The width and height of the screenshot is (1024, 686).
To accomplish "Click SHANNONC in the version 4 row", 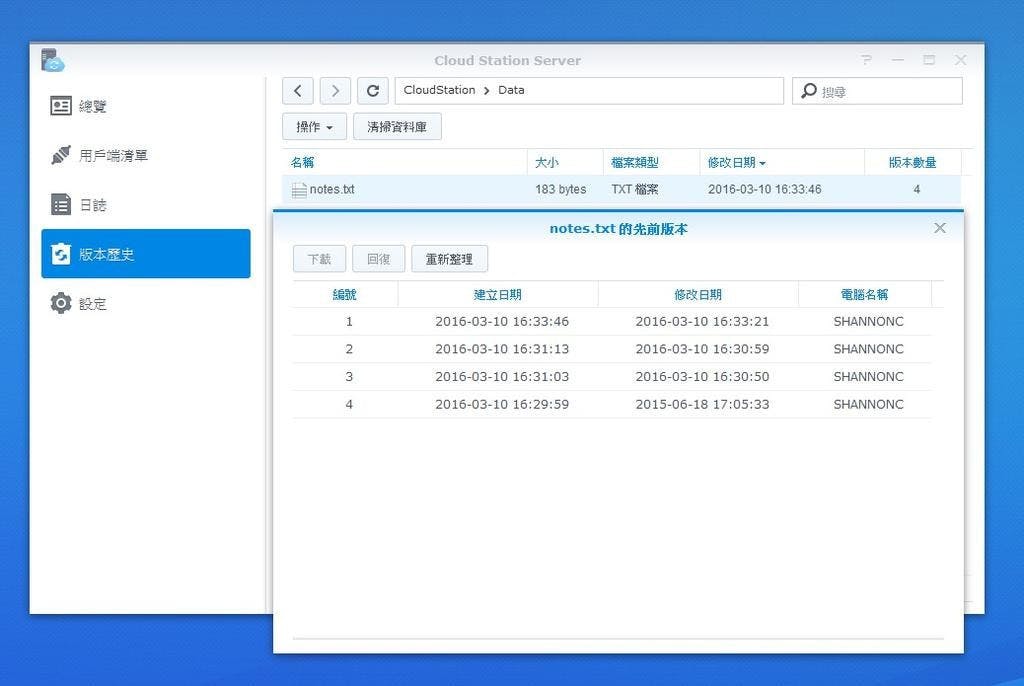I will tap(869, 404).
